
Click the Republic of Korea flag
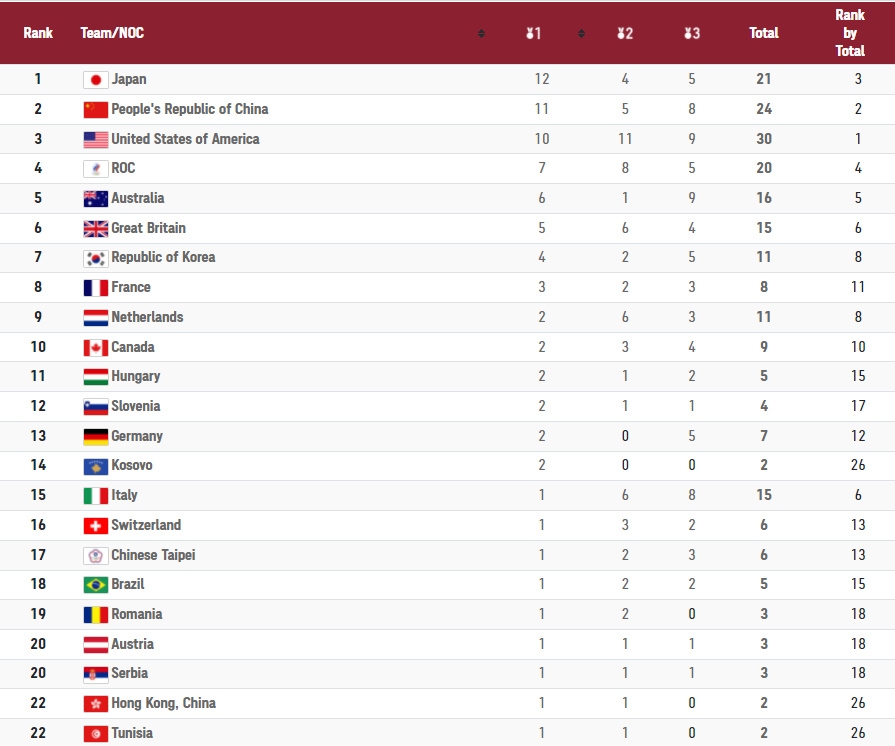click(95, 259)
